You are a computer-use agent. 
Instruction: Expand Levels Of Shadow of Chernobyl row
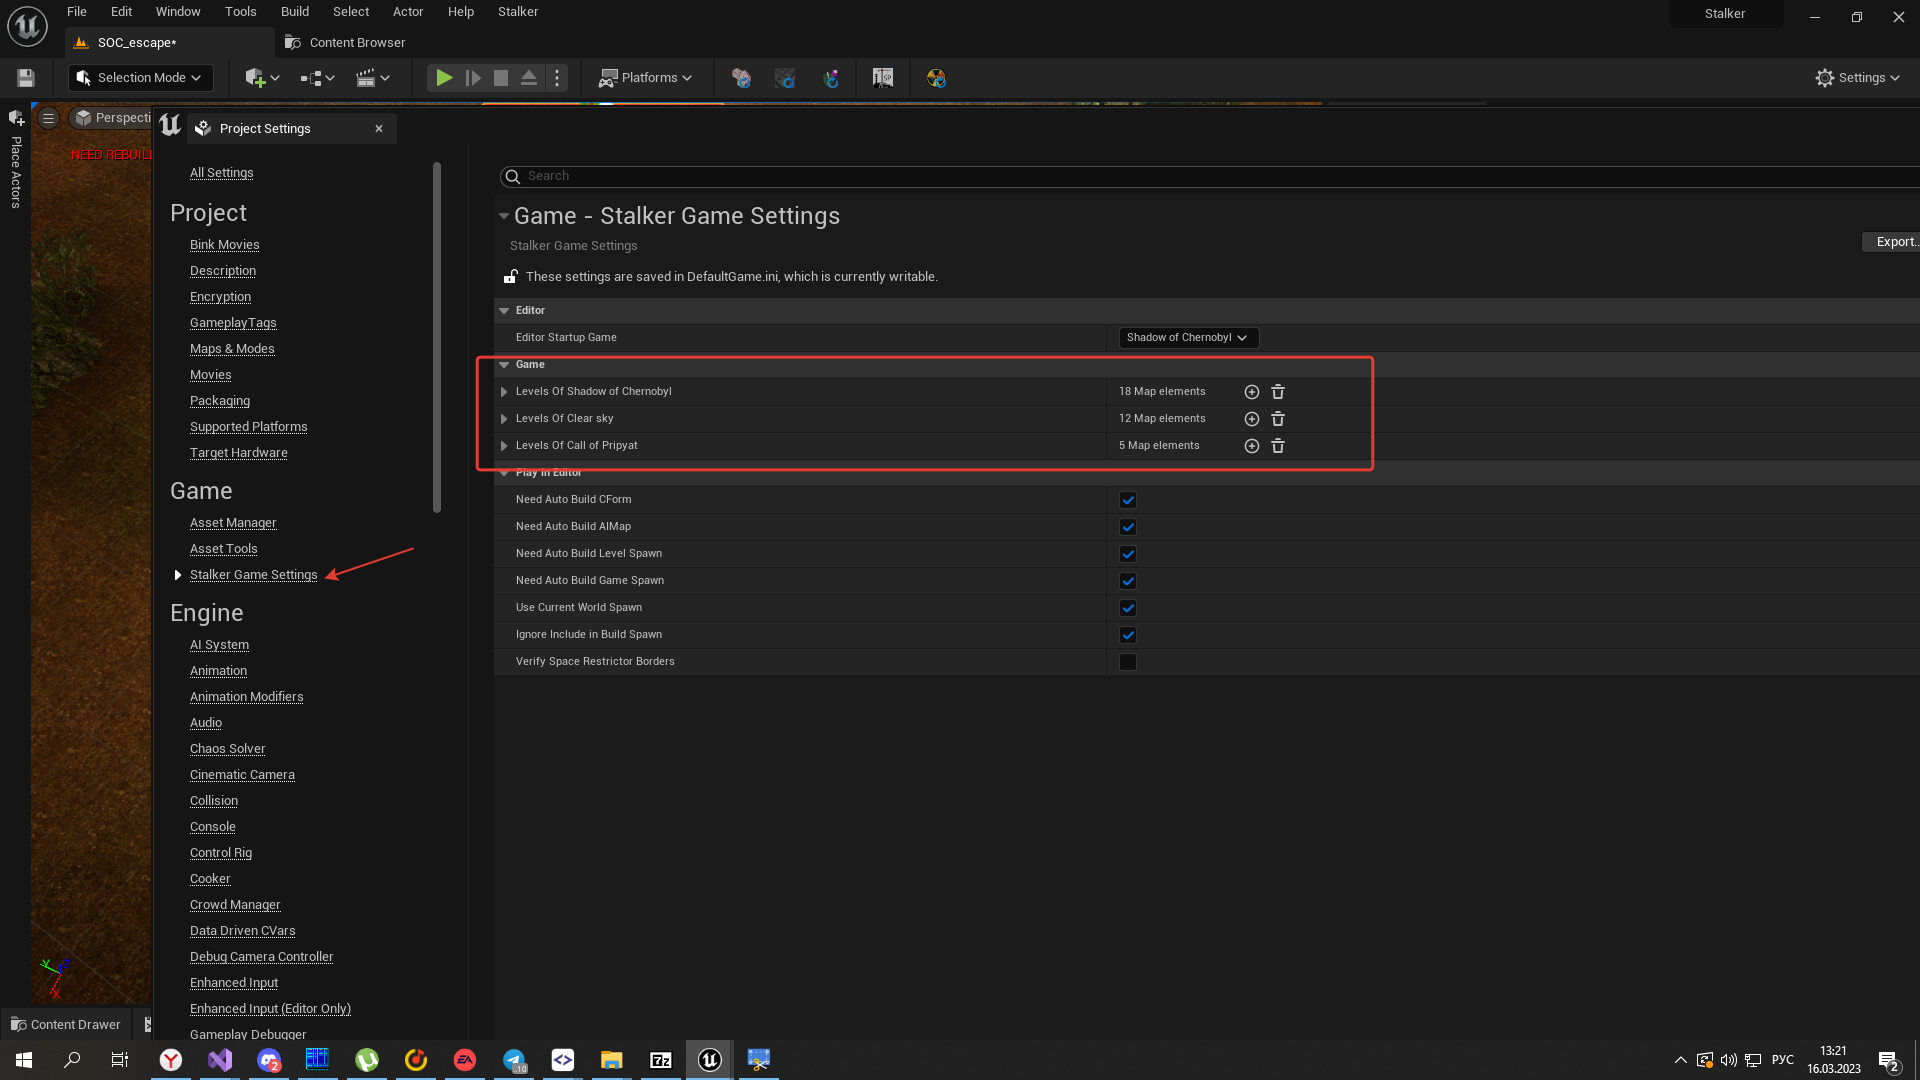pyautogui.click(x=504, y=392)
